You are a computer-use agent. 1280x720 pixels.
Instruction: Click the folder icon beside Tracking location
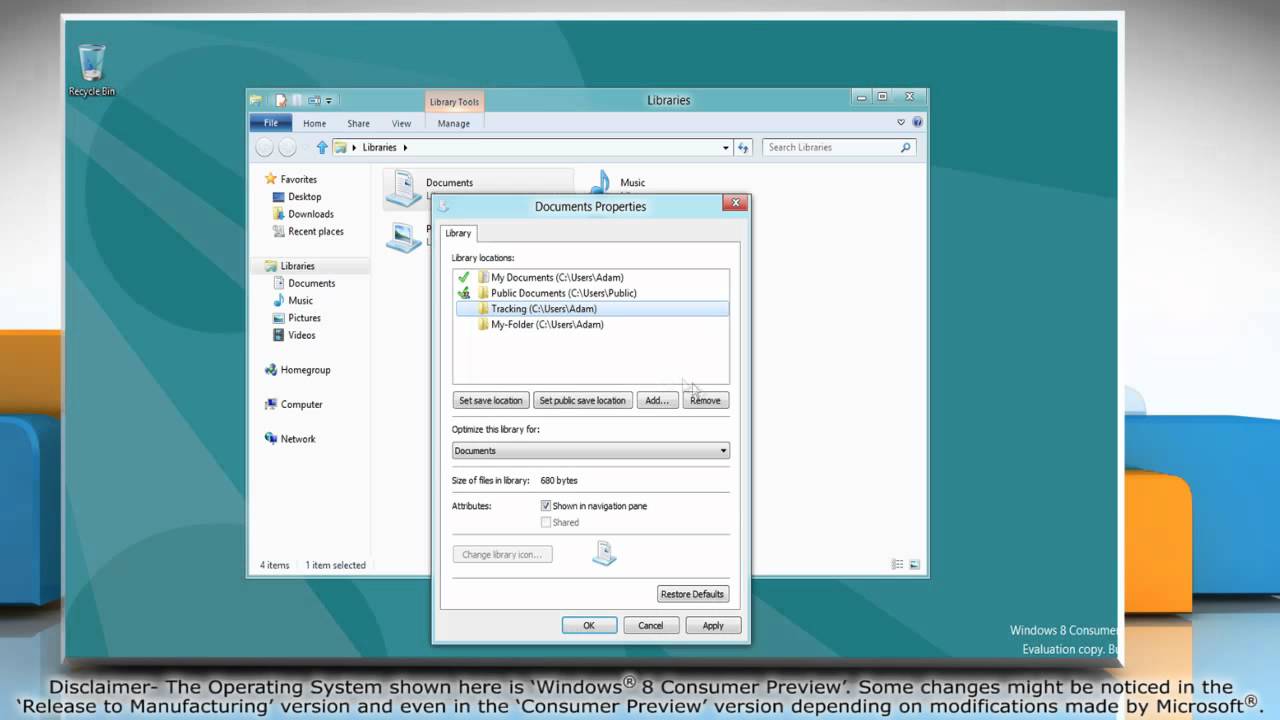[483, 309]
